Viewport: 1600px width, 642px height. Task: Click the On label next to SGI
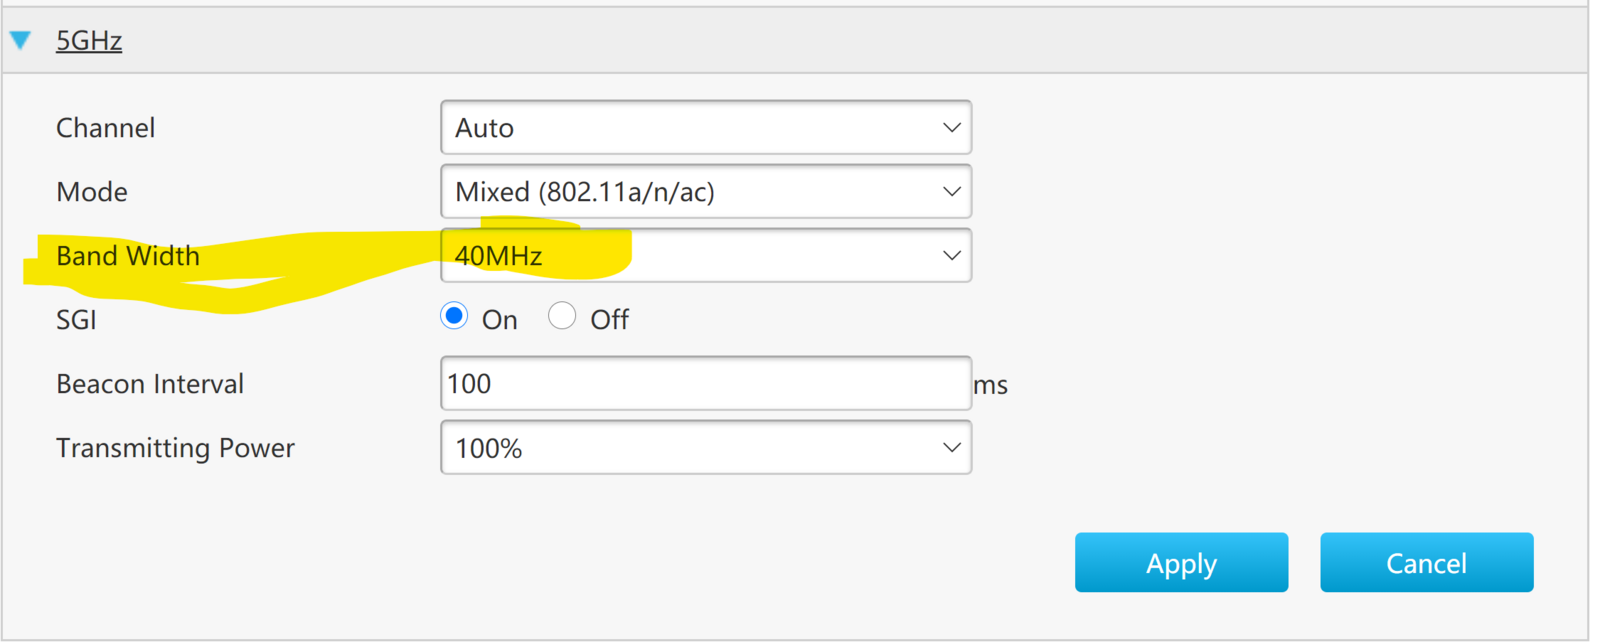(x=500, y=320)
